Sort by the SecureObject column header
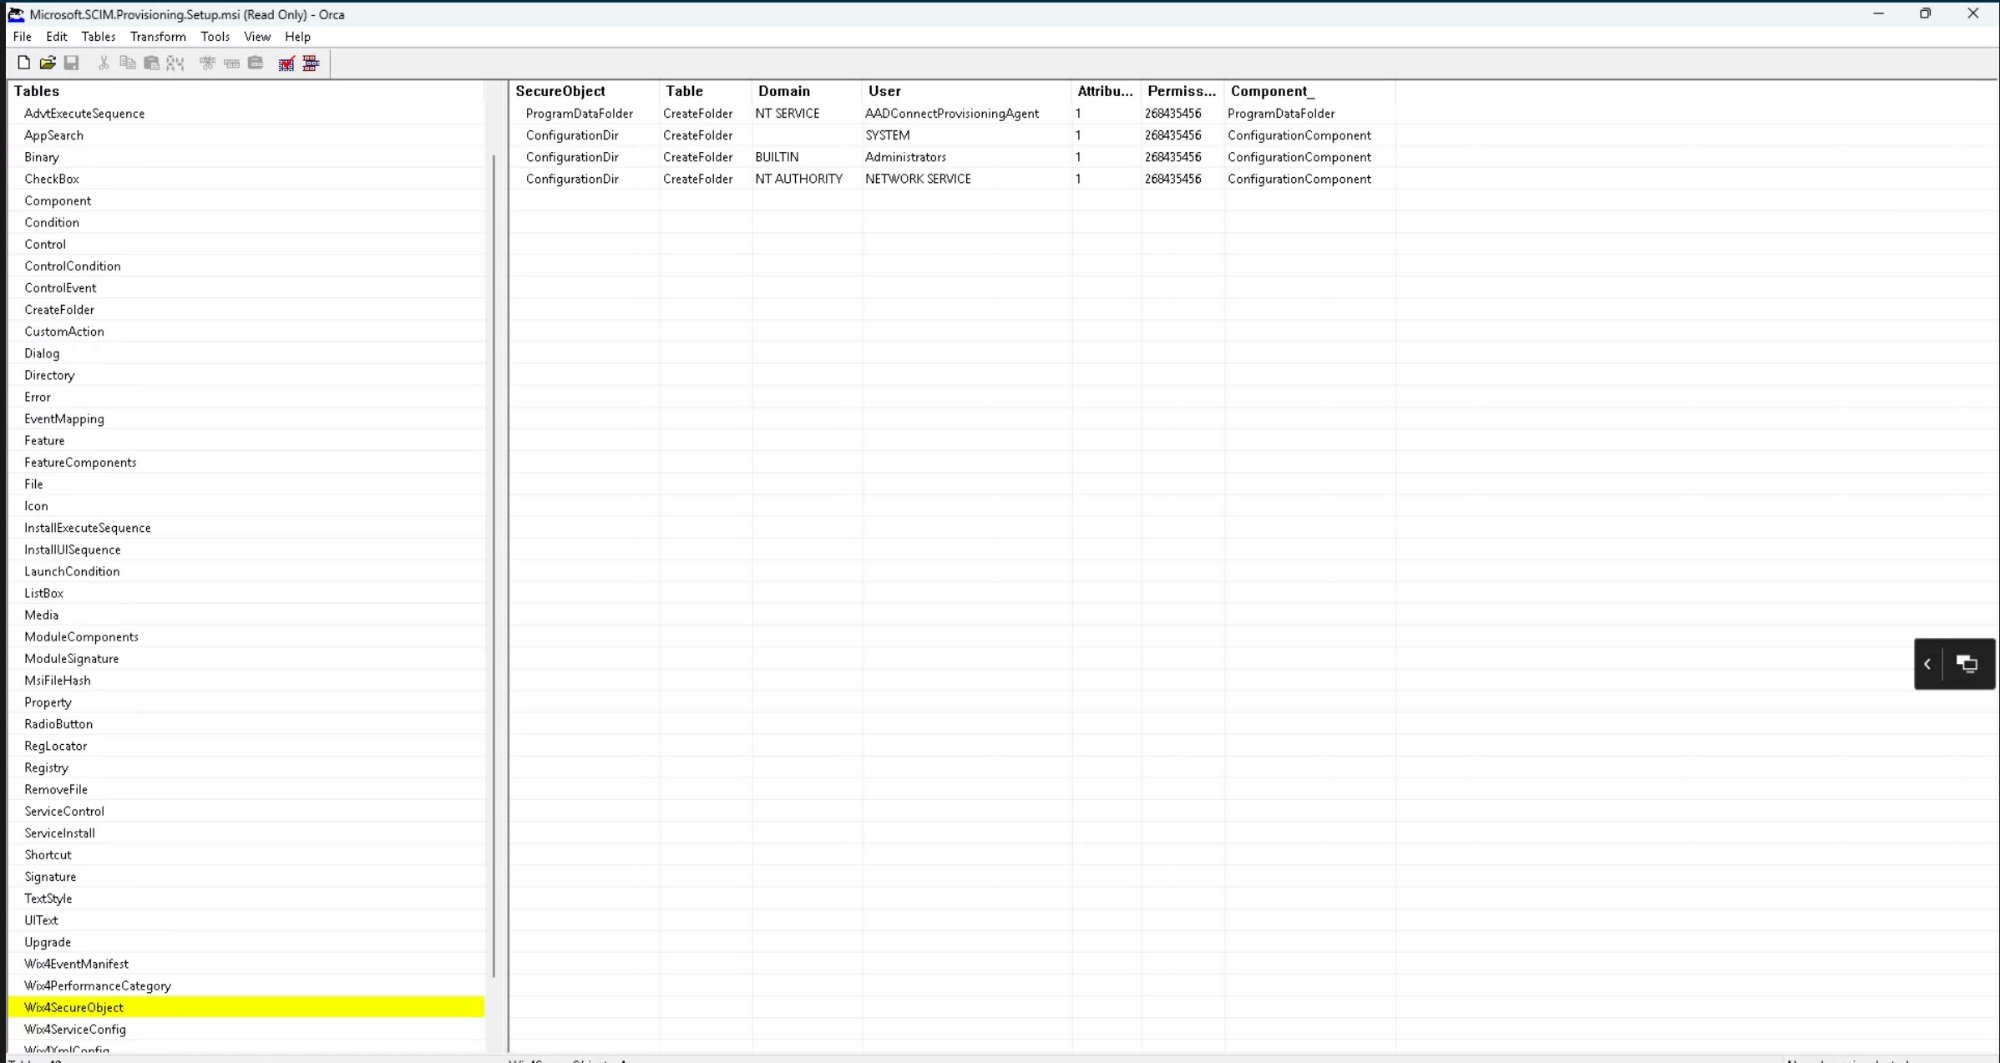The width and height of the screenshot is (2000, 1063). coord(584,91)
